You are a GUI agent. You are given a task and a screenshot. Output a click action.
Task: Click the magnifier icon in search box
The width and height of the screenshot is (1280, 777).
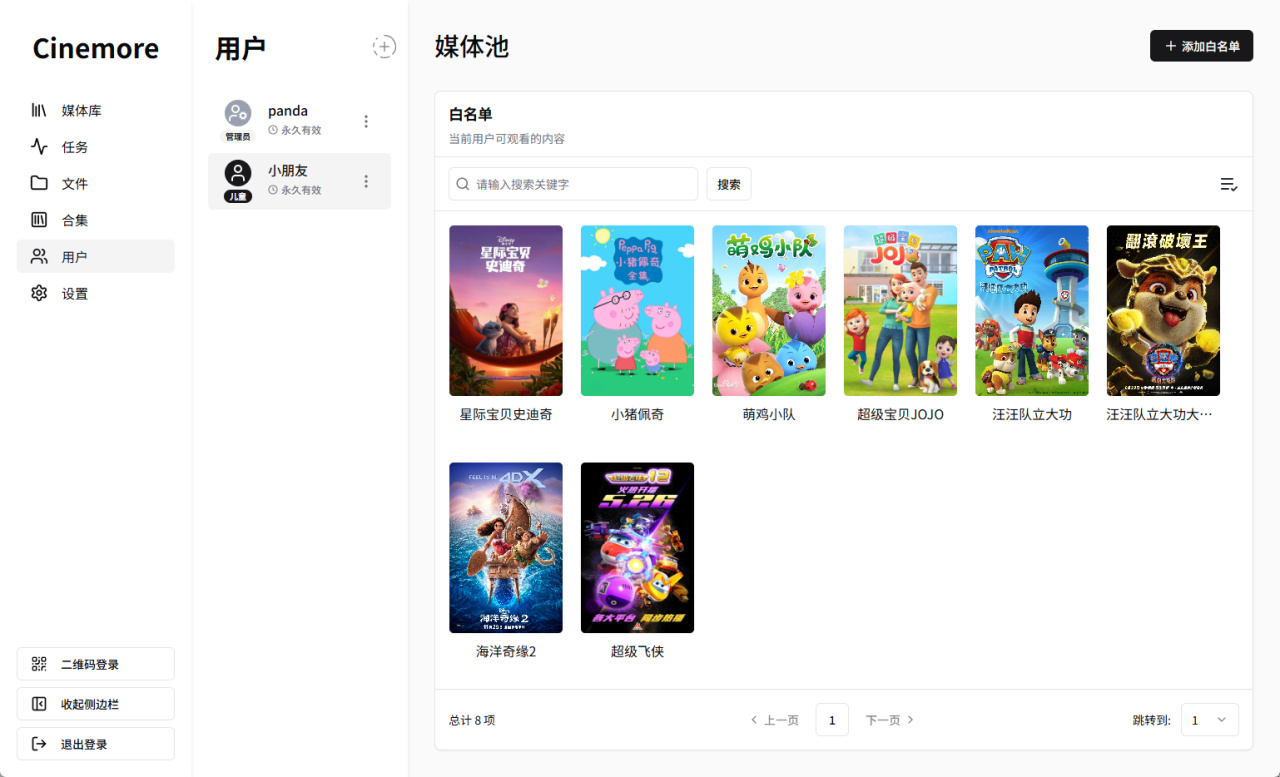coord(463,184)
